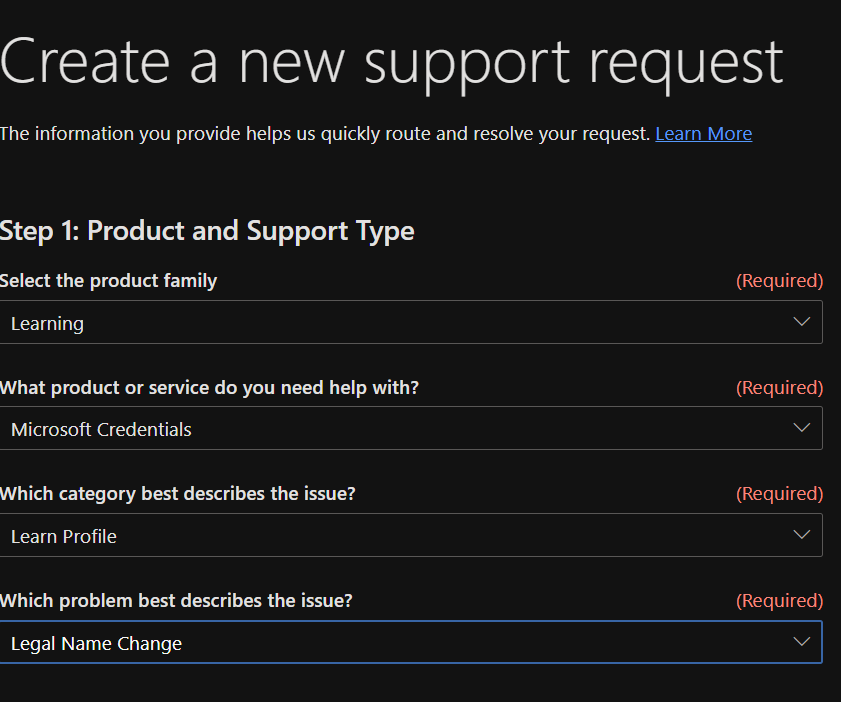Click the 'Which problem best describes' label
This screenshot has height=702, width=841.
point(176,601)
